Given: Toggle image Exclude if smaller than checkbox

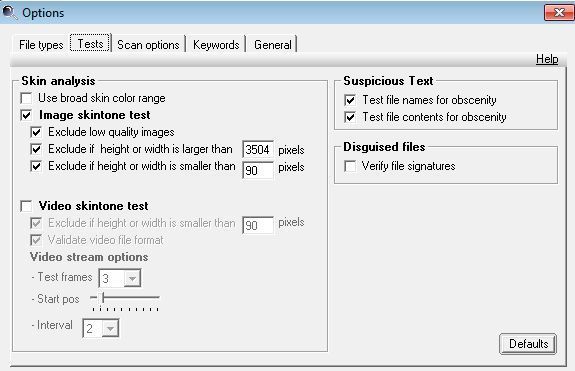Looking at the screenshot, I should [x=36, y=166].
